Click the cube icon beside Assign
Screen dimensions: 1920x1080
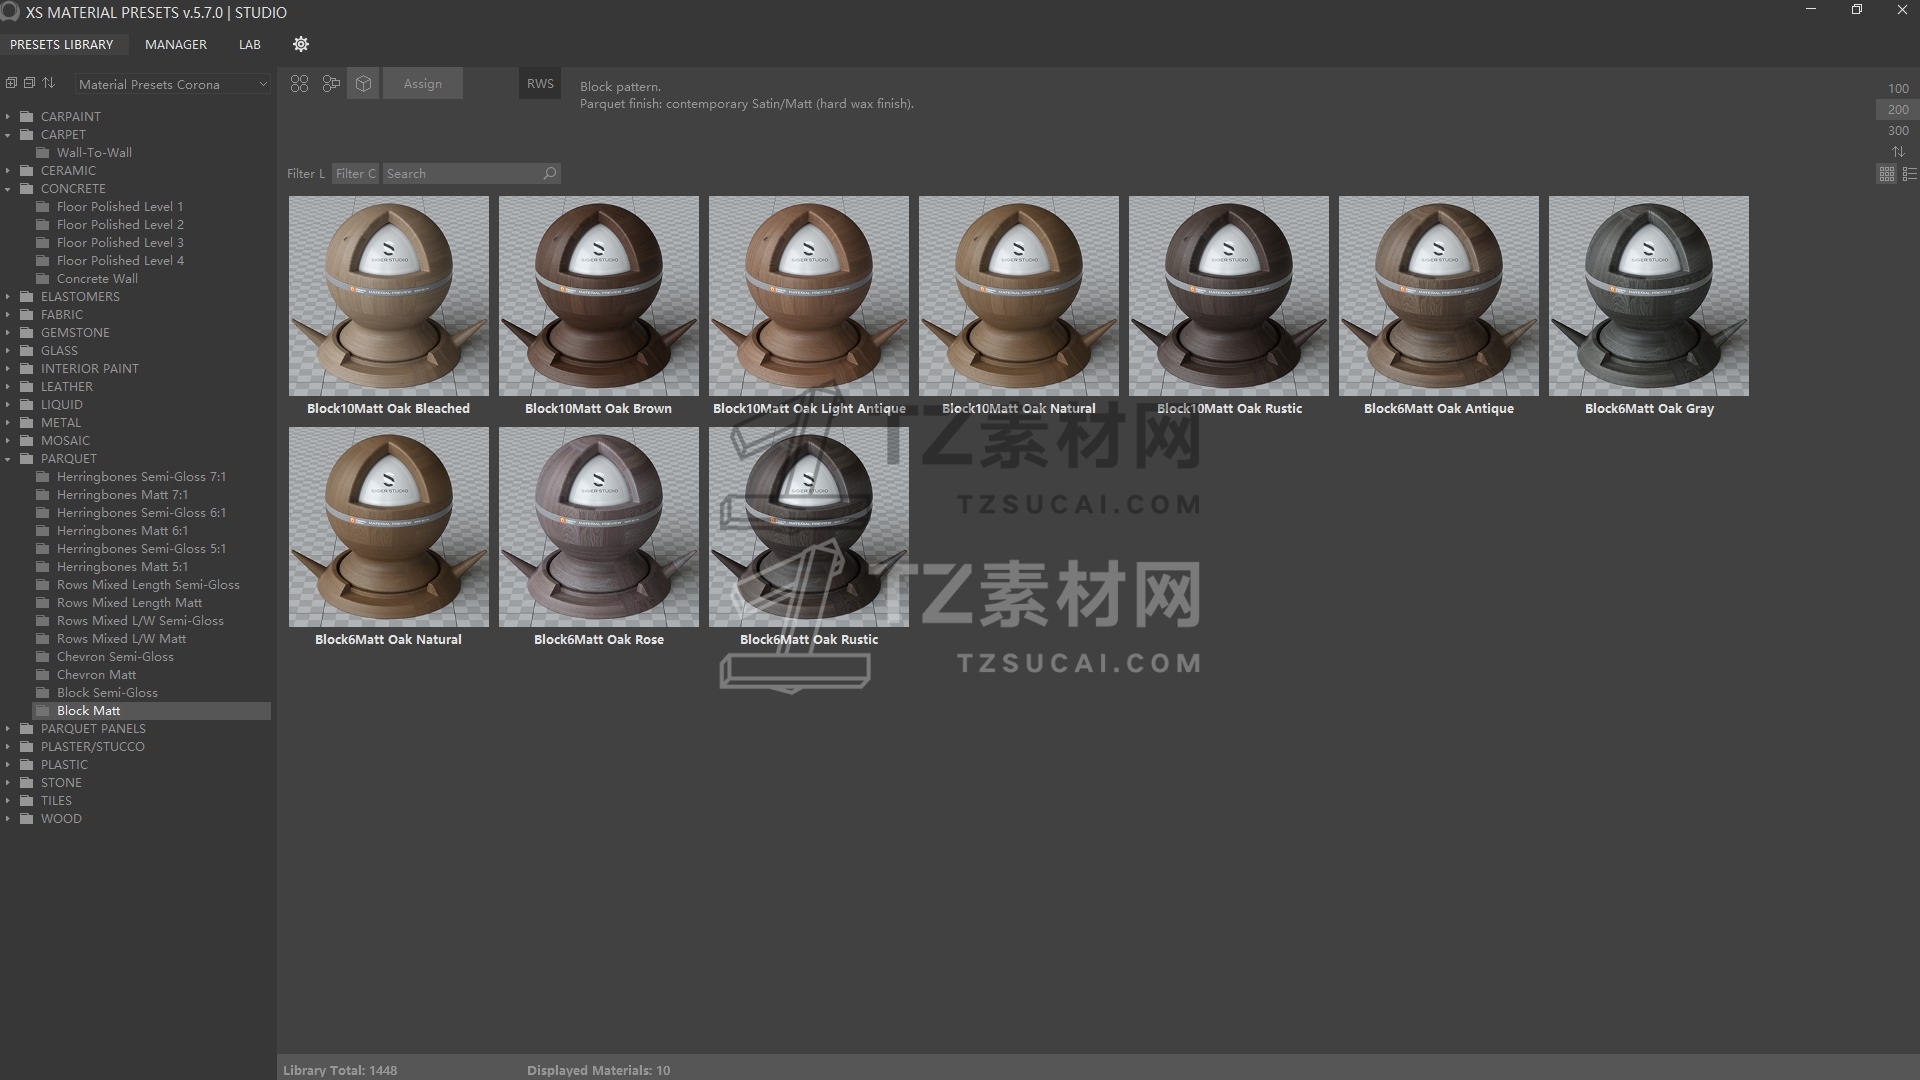[x=363, y=84]
